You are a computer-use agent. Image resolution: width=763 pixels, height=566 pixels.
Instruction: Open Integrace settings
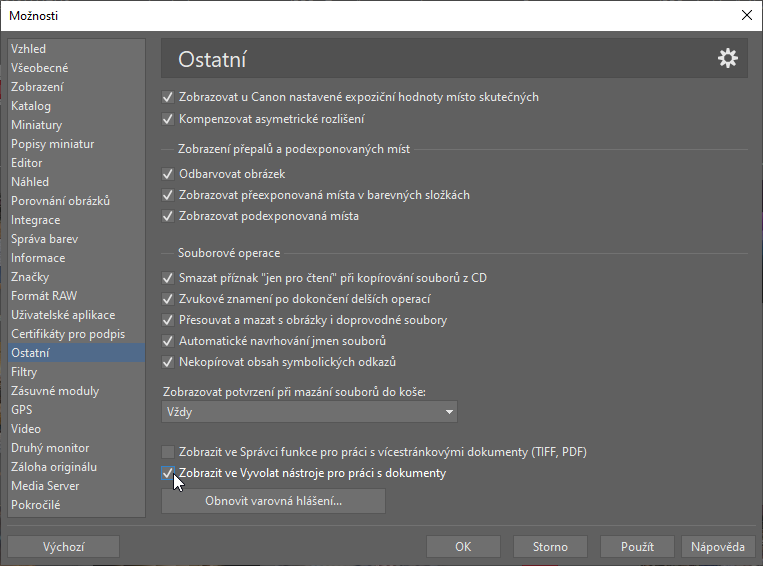point(76,220)
